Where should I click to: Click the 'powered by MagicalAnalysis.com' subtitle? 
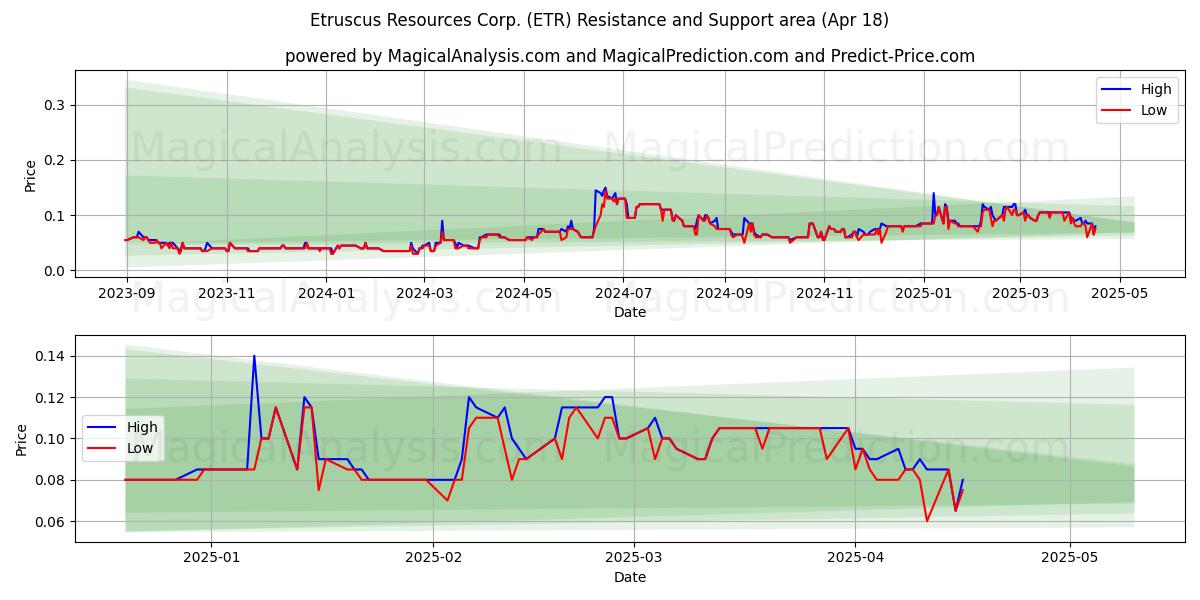click(630, 56)
